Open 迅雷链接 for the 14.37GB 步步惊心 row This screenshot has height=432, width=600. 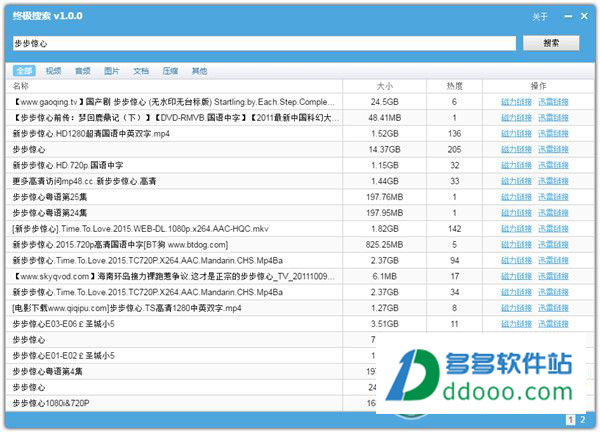coord(553,149)
